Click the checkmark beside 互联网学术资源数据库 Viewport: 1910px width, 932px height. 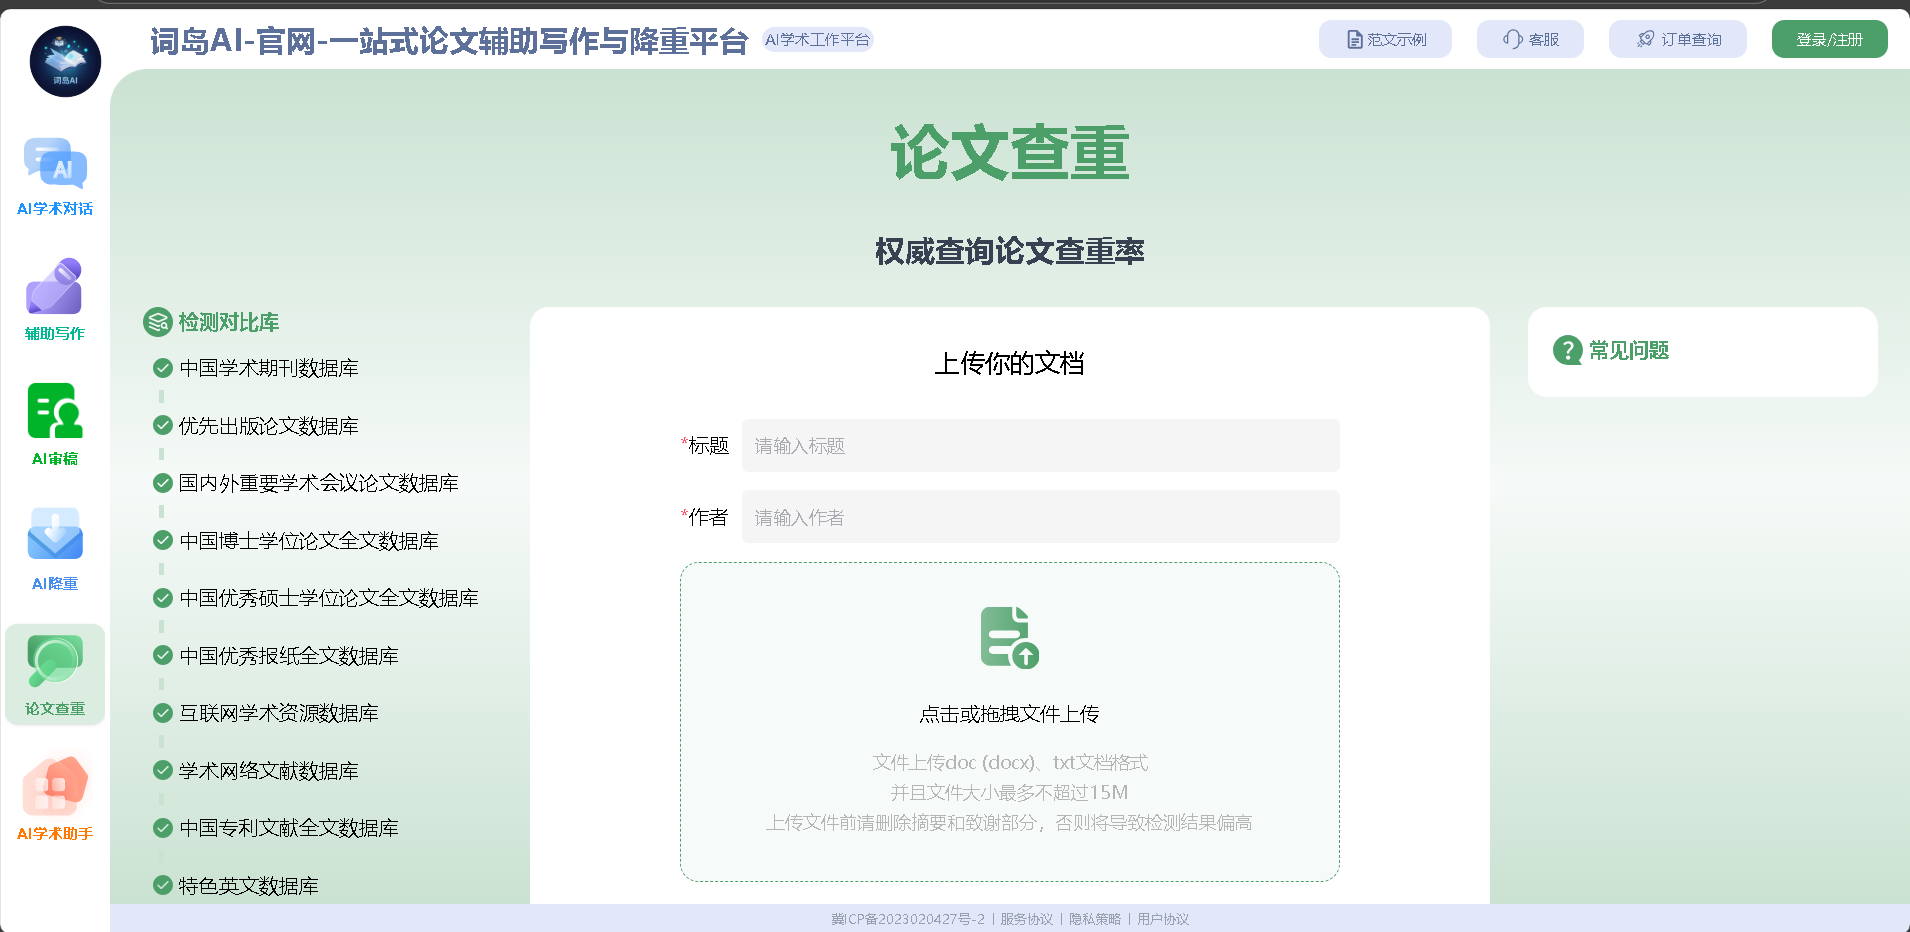tap(162, 713)
